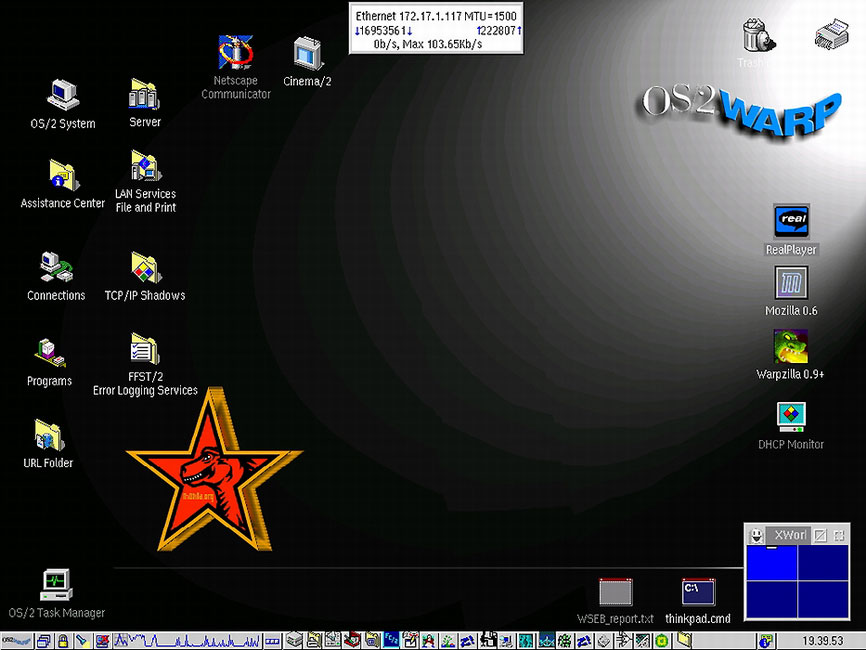This screenshot has width=866, height=650.
Task: Select the OS/2 System icon
Action: click(x=63, y=97)
